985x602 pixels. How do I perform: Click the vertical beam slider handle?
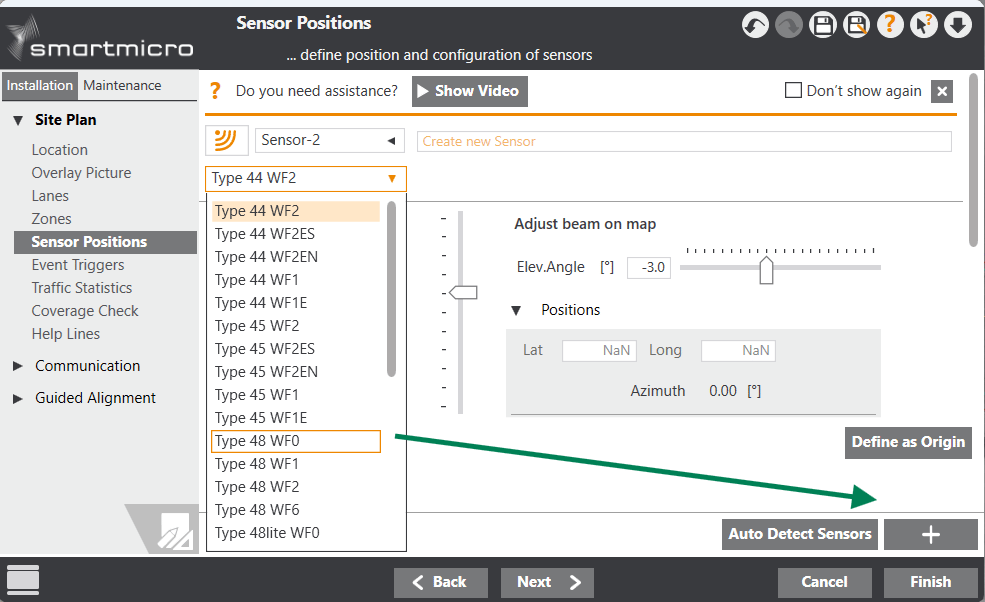point(464,292)
